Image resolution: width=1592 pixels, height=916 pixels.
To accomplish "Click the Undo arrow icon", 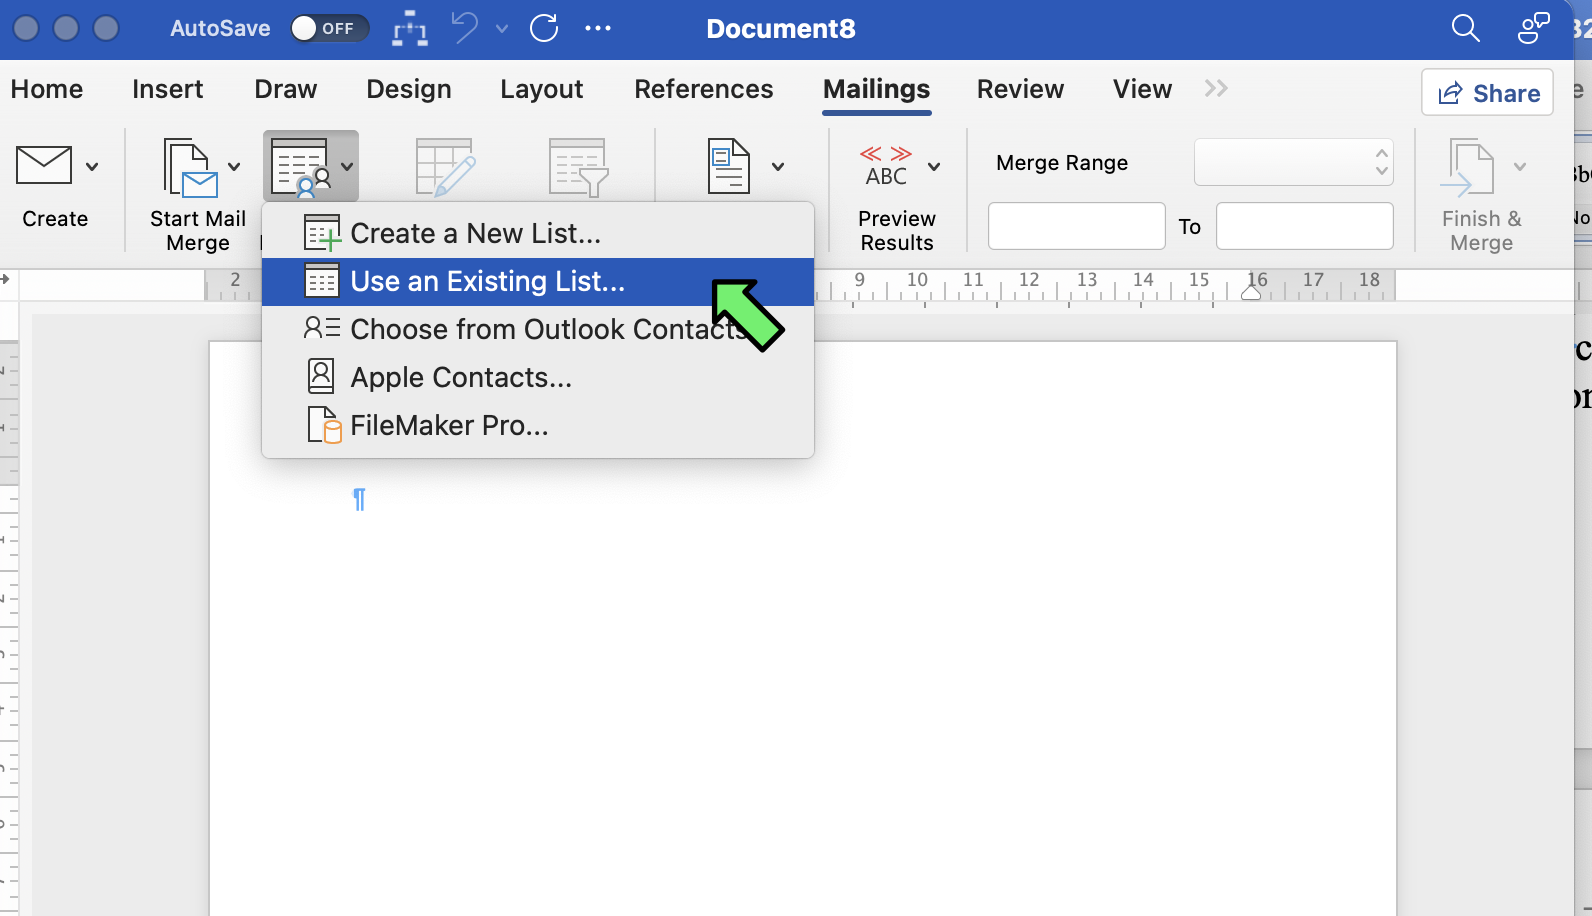I will (x=464, y=28).
